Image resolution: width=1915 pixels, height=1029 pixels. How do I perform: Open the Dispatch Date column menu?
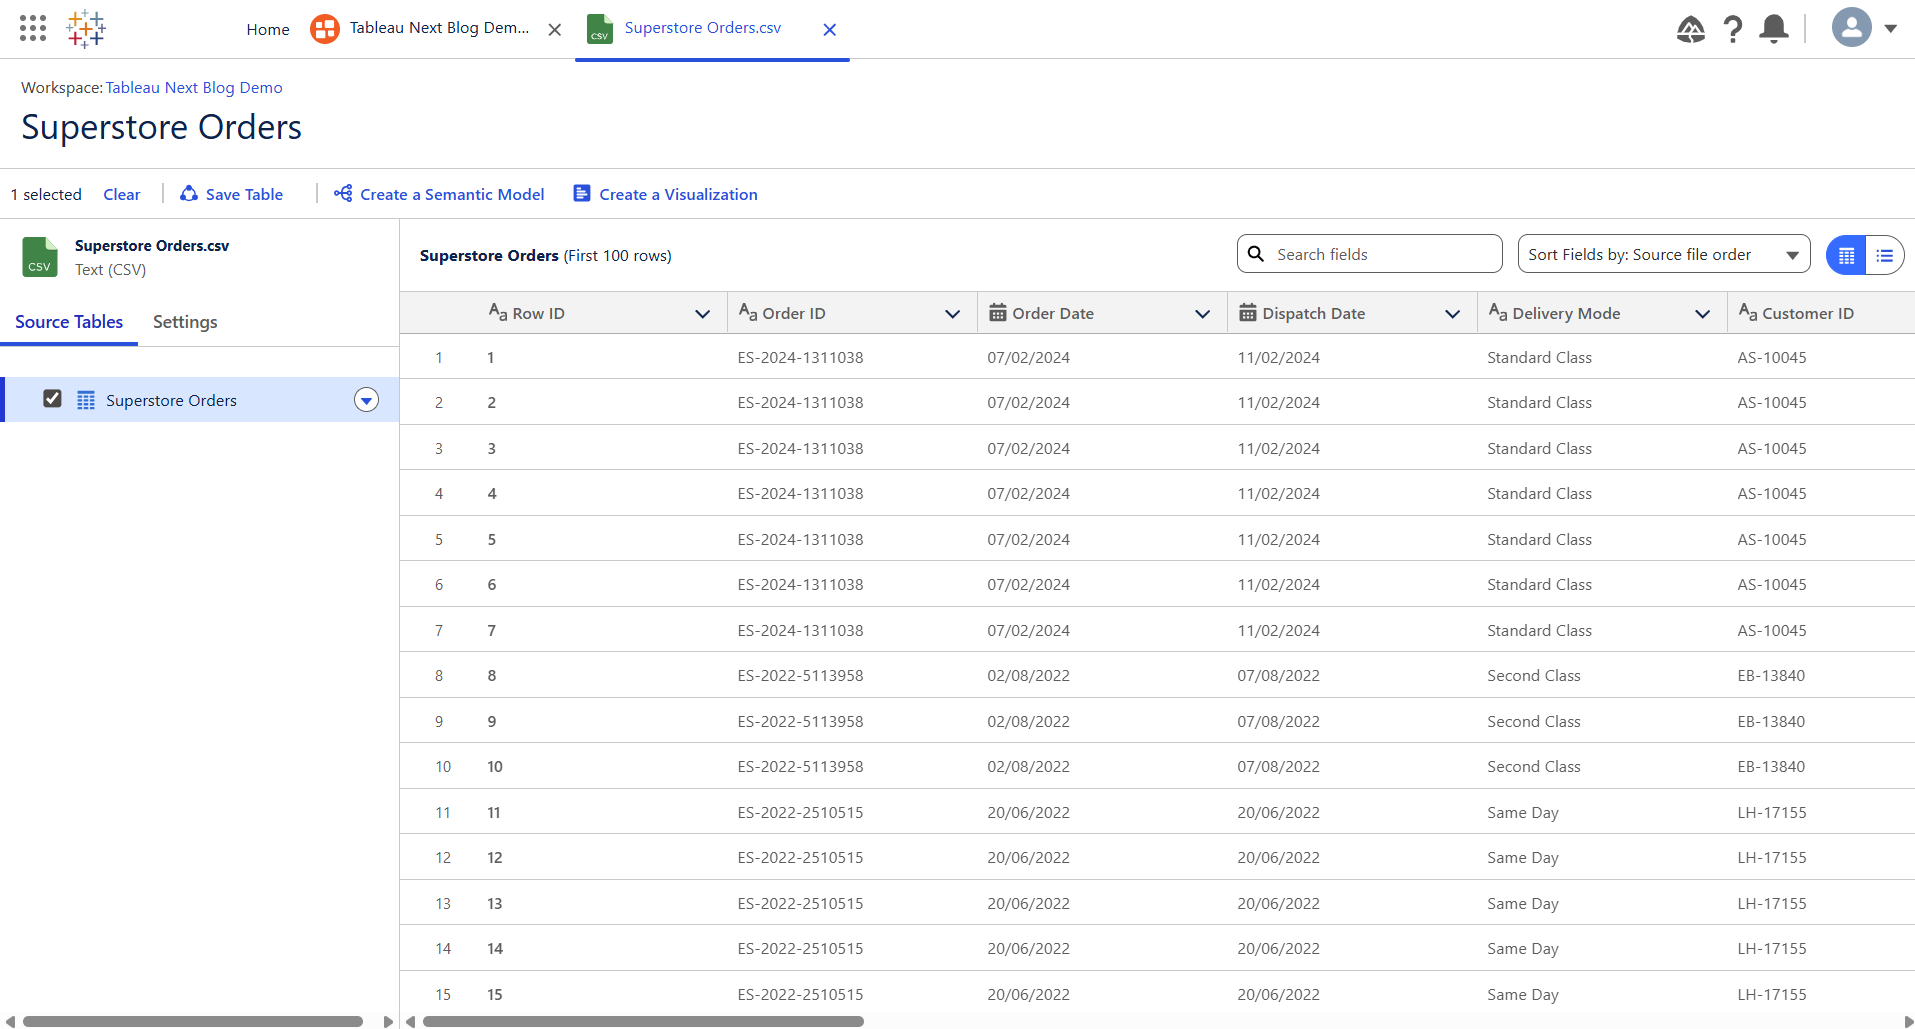coord(1453,314)
